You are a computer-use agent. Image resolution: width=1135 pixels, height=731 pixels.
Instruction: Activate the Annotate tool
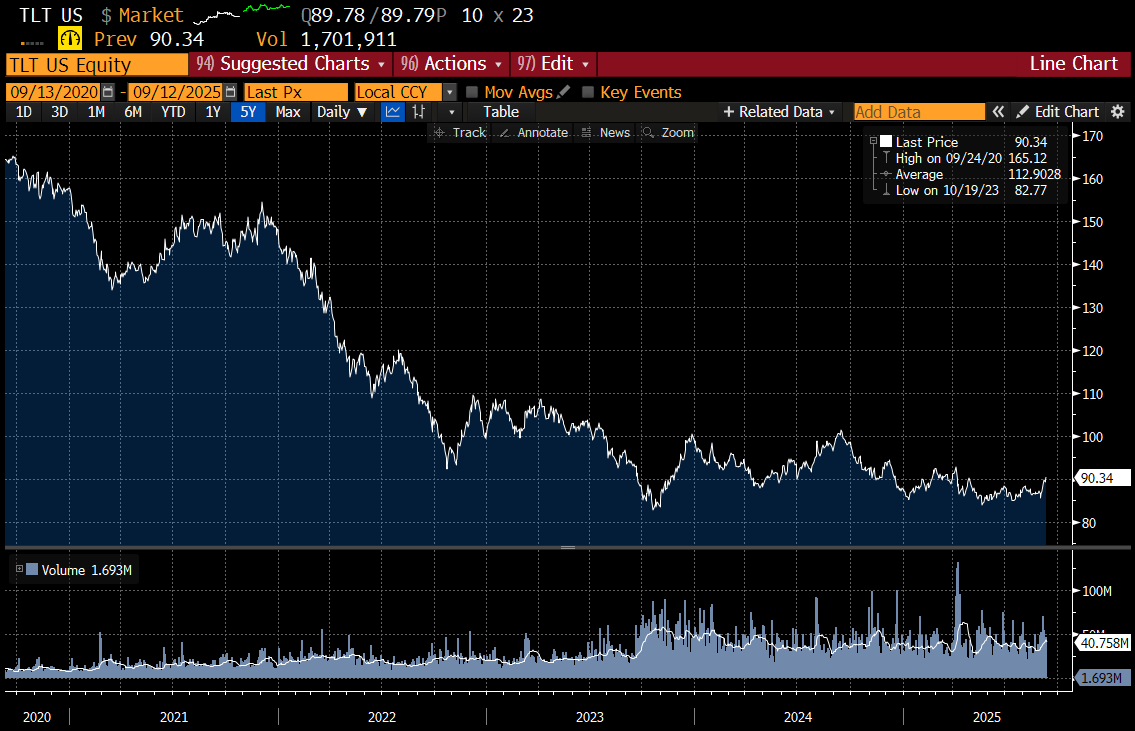533,132
